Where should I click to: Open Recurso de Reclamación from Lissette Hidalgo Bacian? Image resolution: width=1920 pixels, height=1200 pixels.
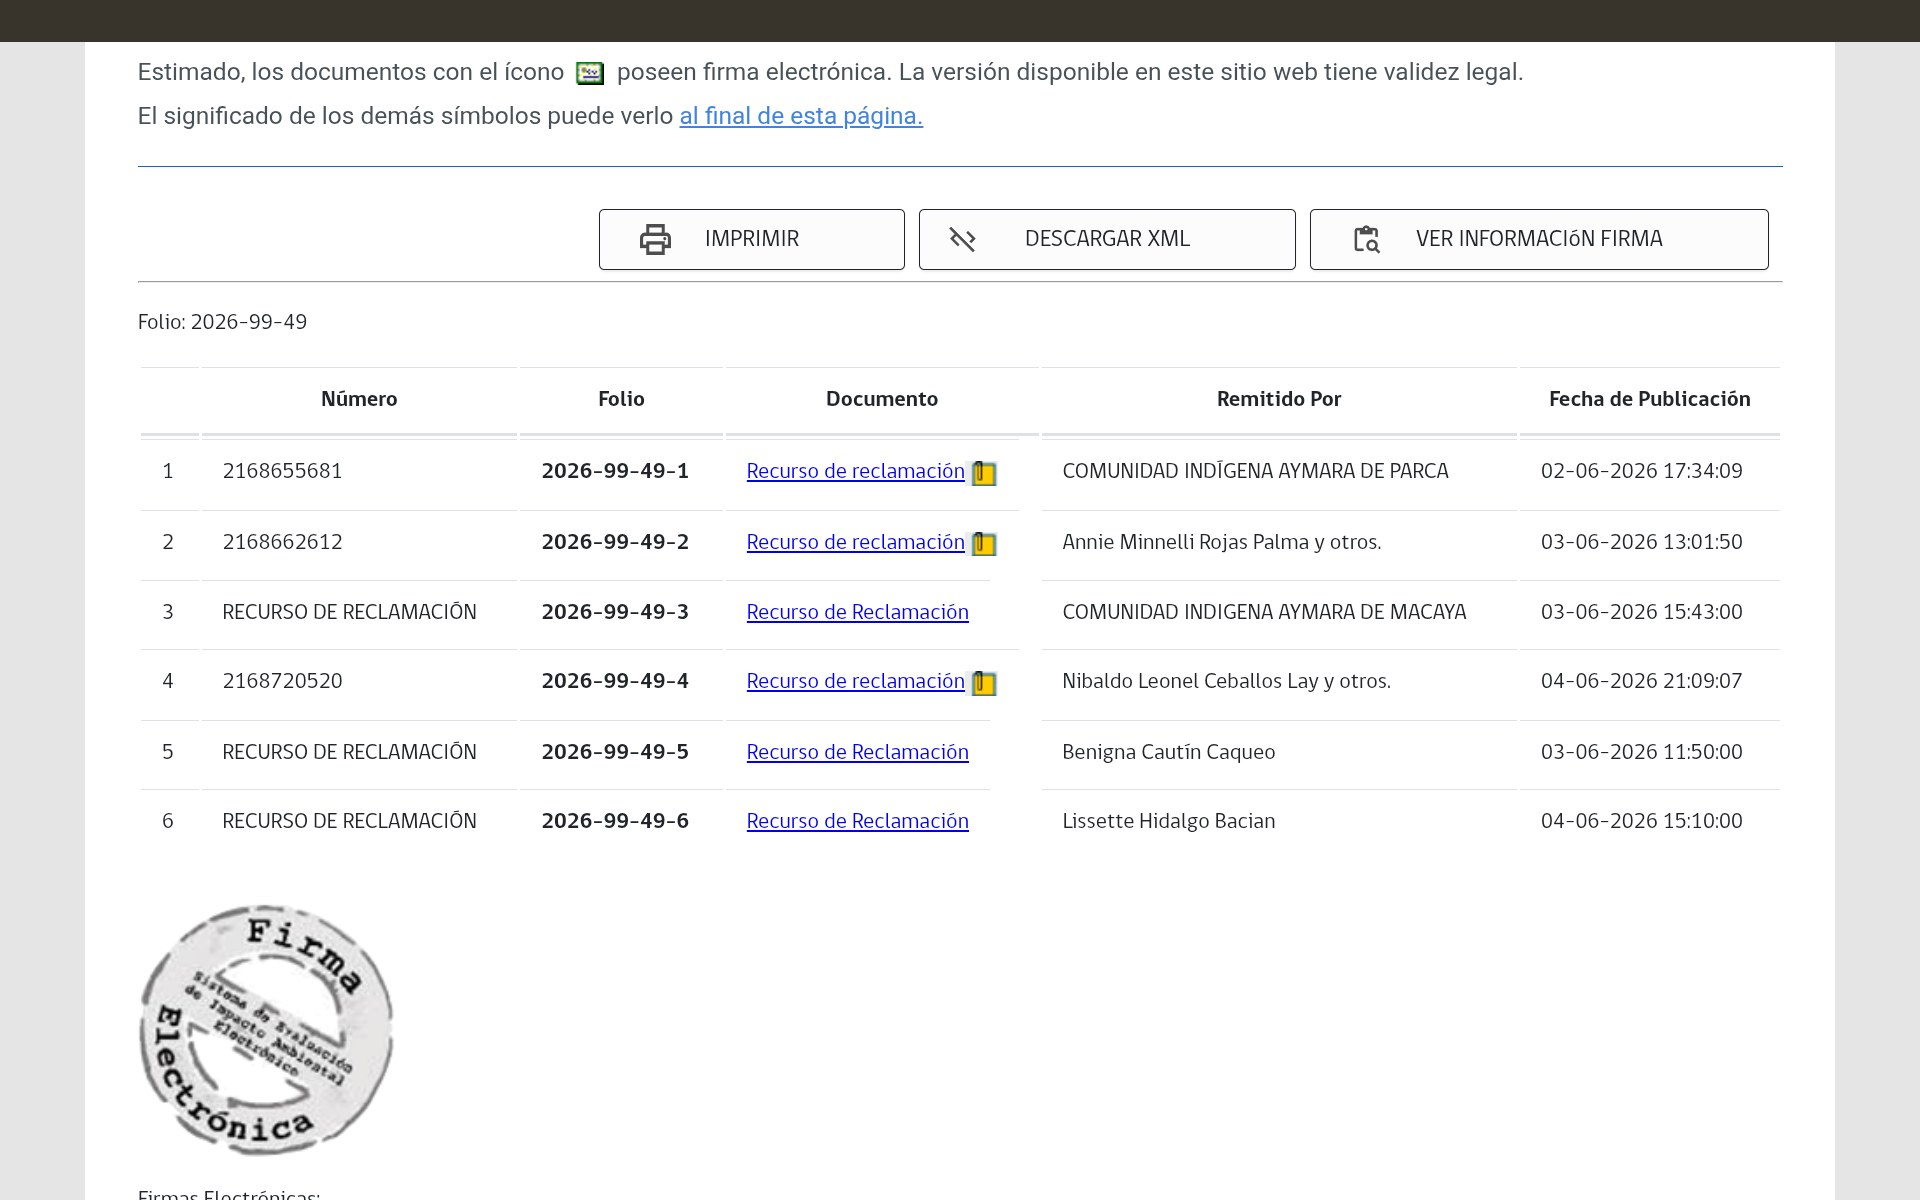pos(858,821)
